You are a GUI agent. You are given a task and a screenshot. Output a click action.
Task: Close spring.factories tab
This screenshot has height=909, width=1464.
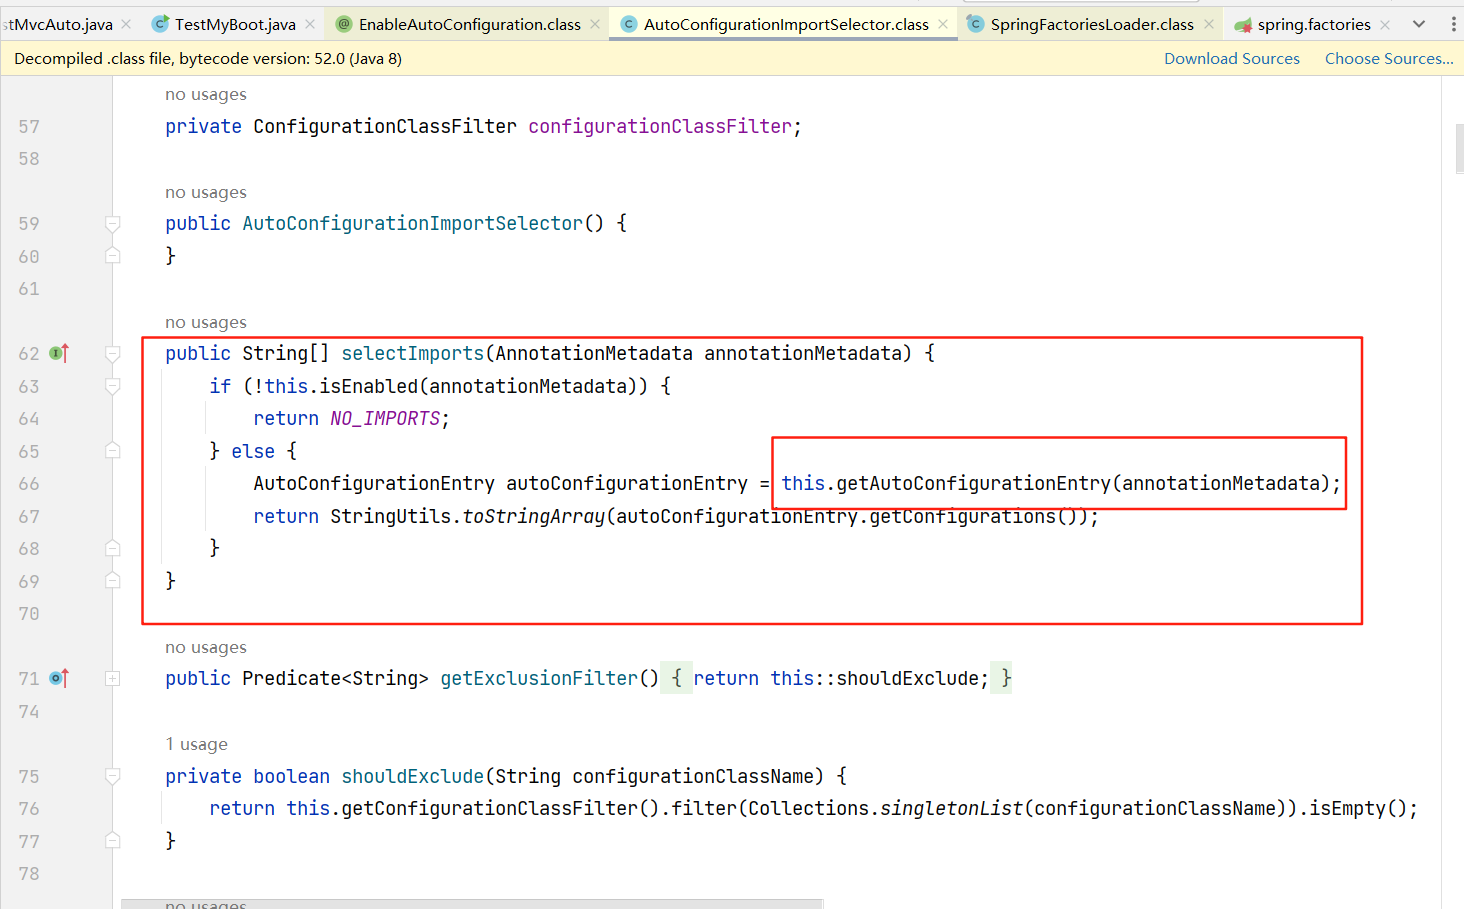pyautogui.click(x=1385, y=24)
